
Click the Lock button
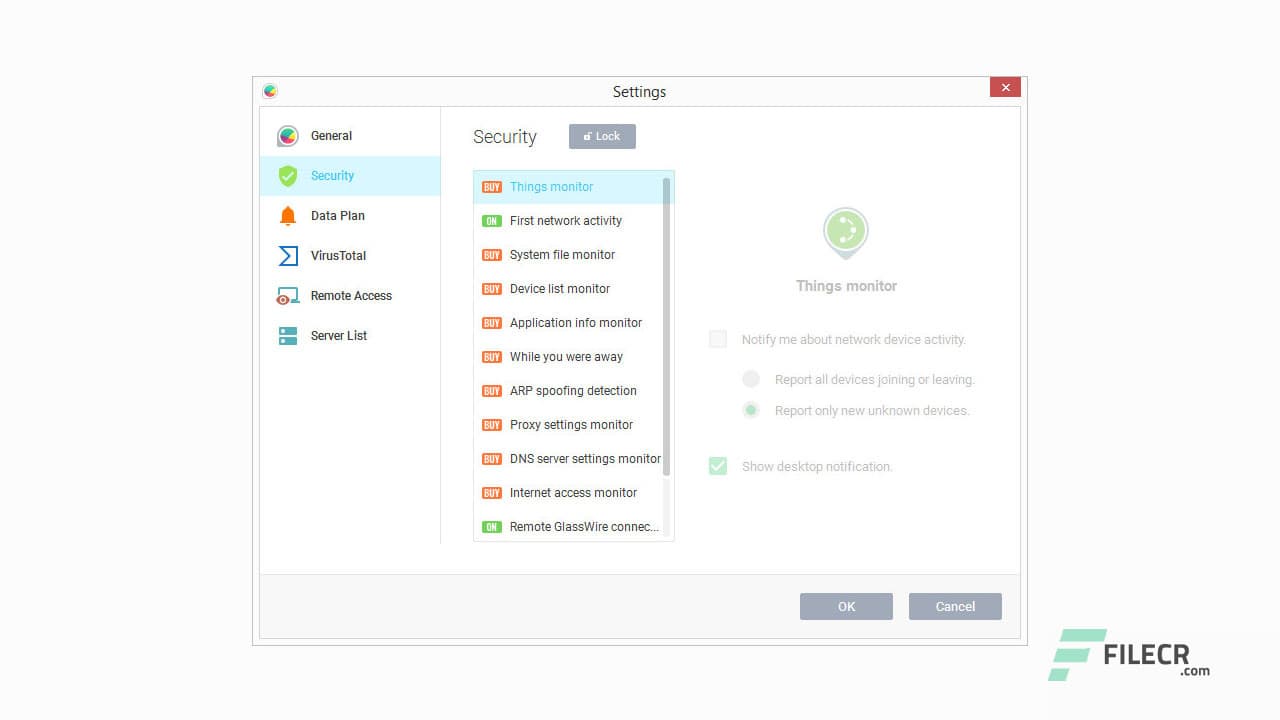(x=601, y=136)
